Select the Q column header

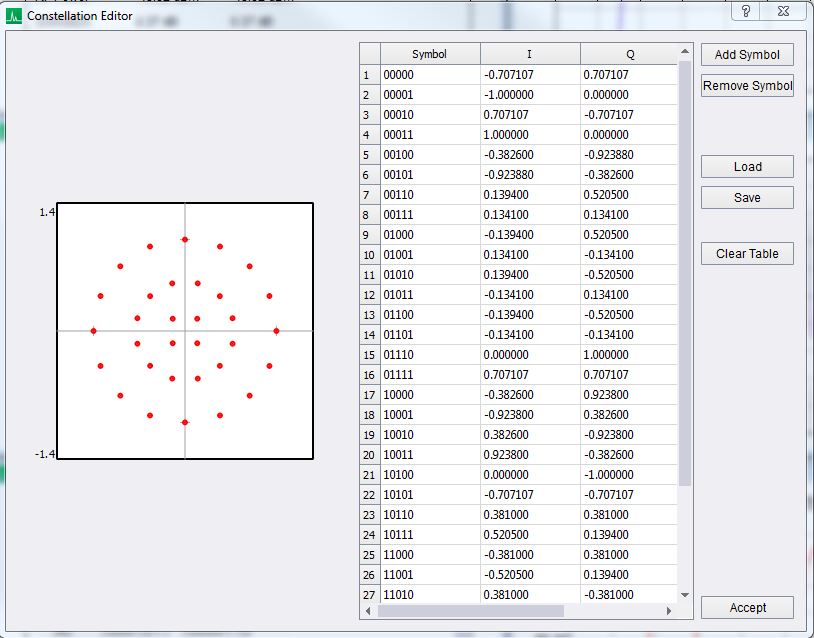point(629,54)
